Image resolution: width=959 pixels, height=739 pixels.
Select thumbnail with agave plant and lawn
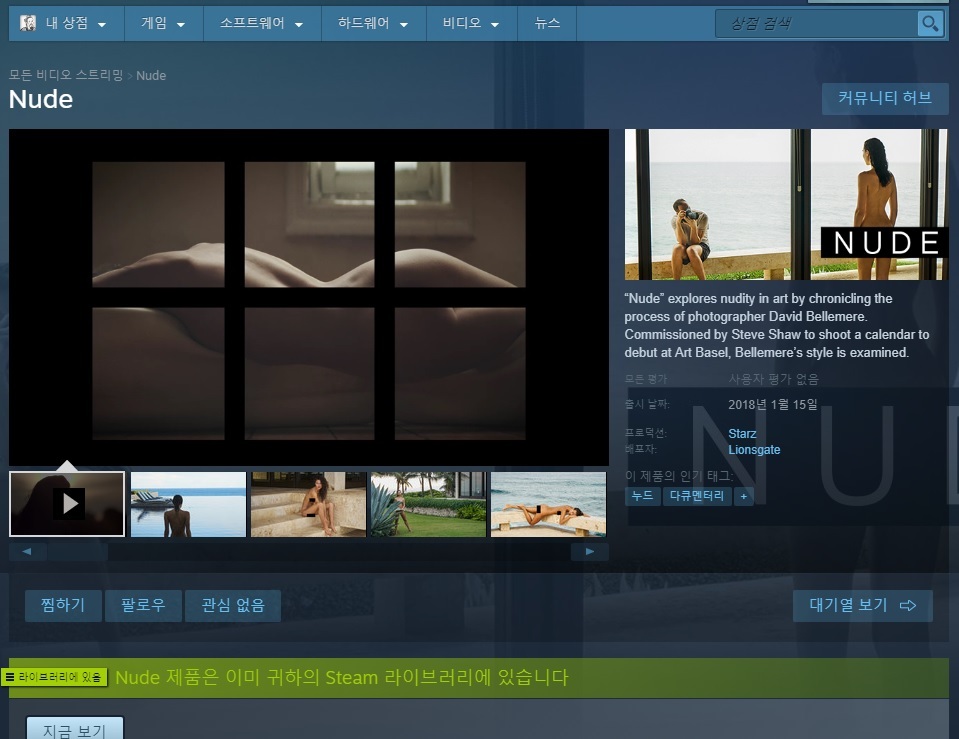tap(428, 504)
